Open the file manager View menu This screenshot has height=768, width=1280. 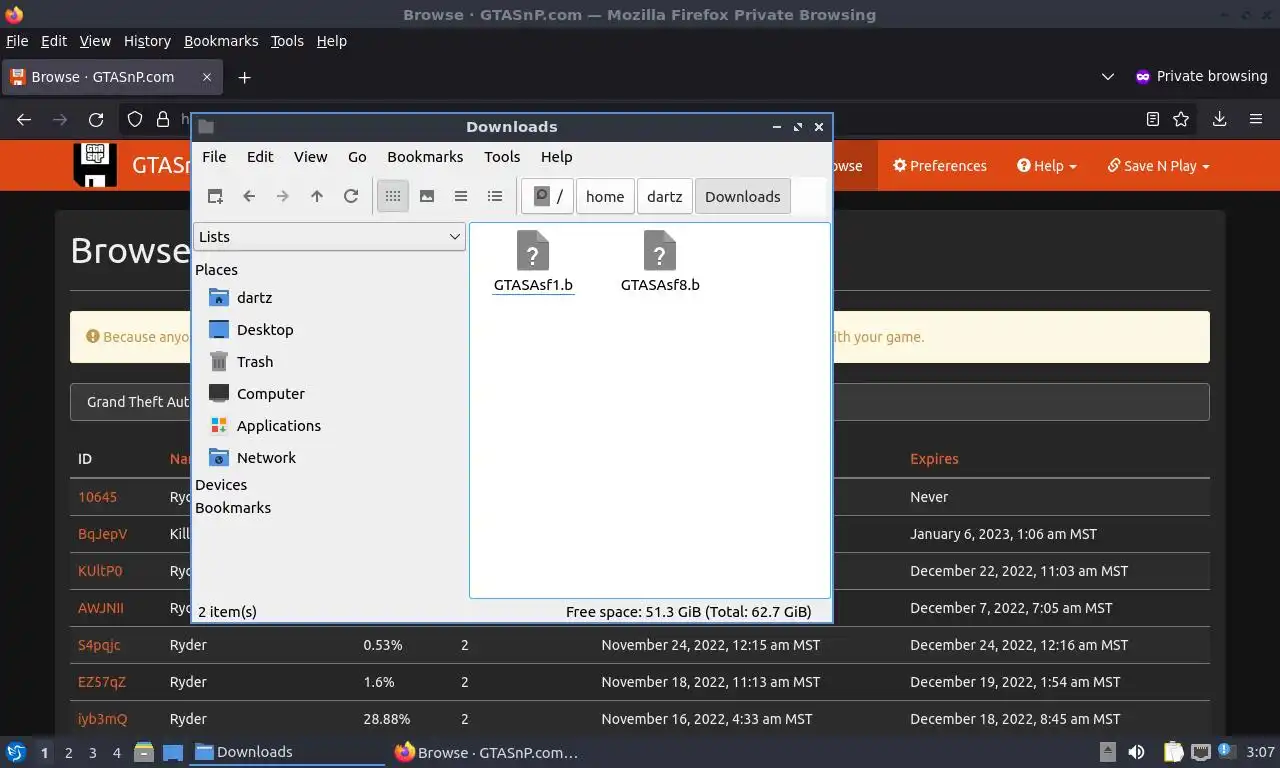[310, 157]
